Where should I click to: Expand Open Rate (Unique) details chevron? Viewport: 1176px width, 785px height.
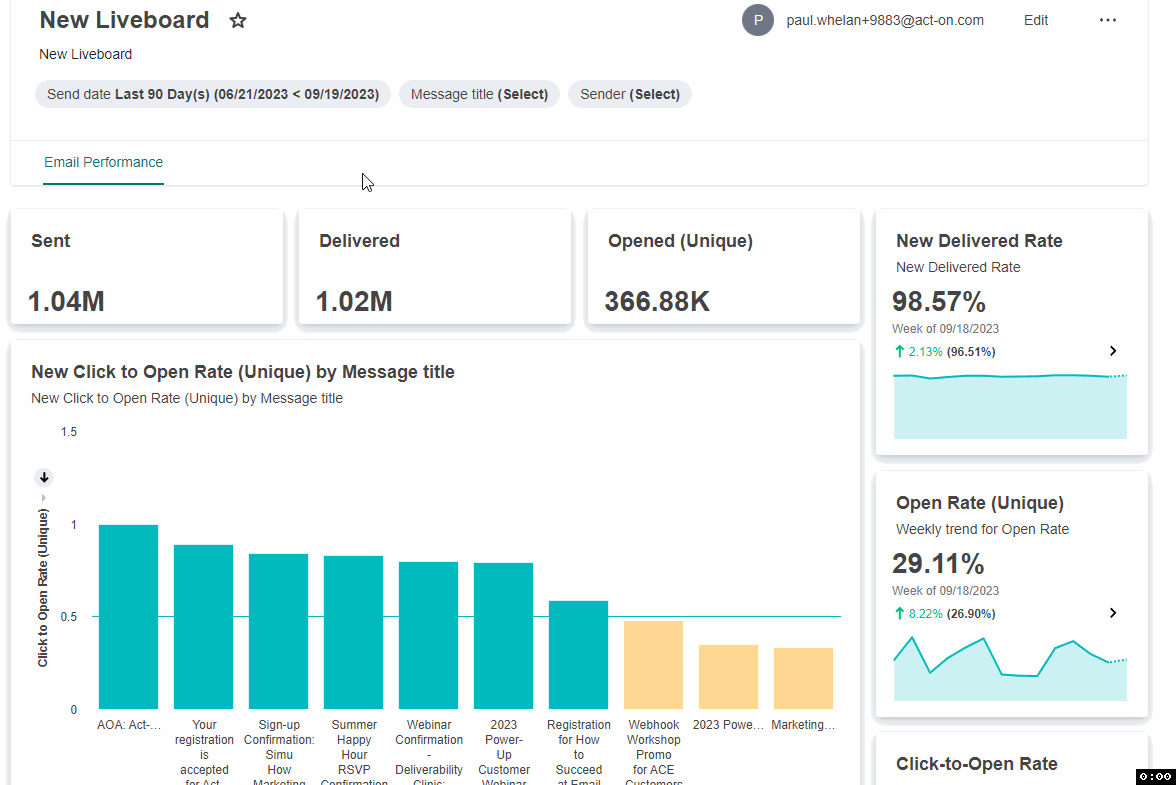(1113, 613)
